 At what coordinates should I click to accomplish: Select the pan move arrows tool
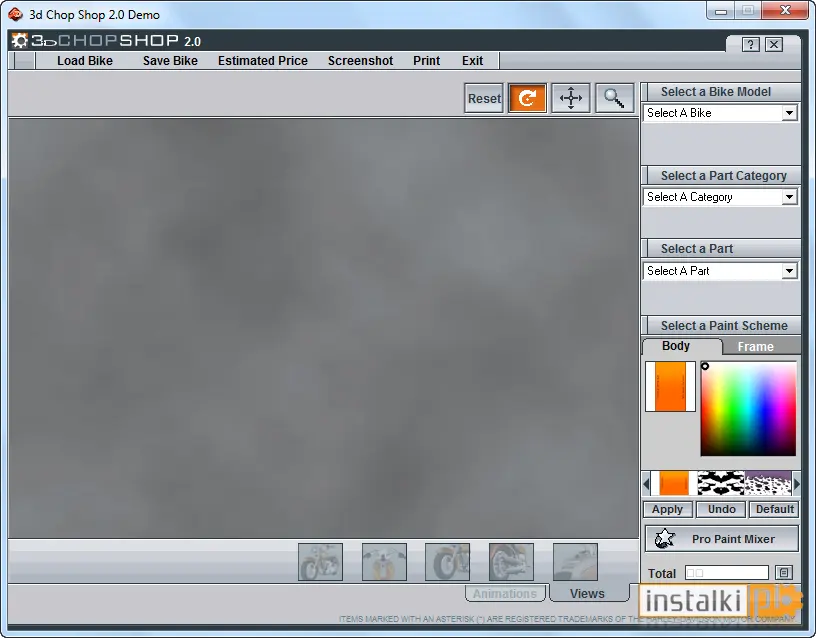[x=570, y=98]
